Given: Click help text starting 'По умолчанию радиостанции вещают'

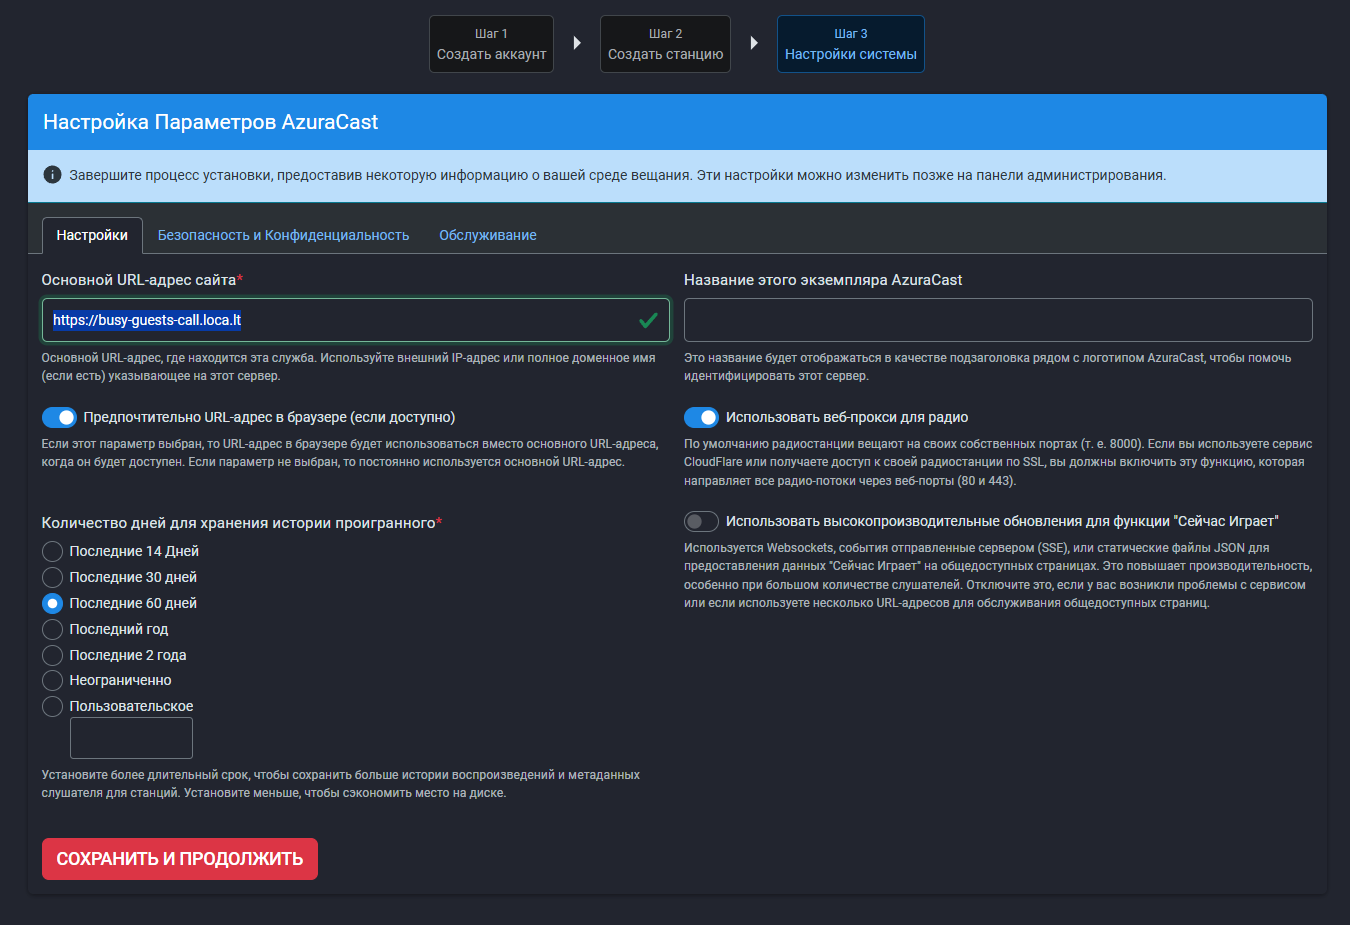Looking at the screenshot, I should (998, 462).
